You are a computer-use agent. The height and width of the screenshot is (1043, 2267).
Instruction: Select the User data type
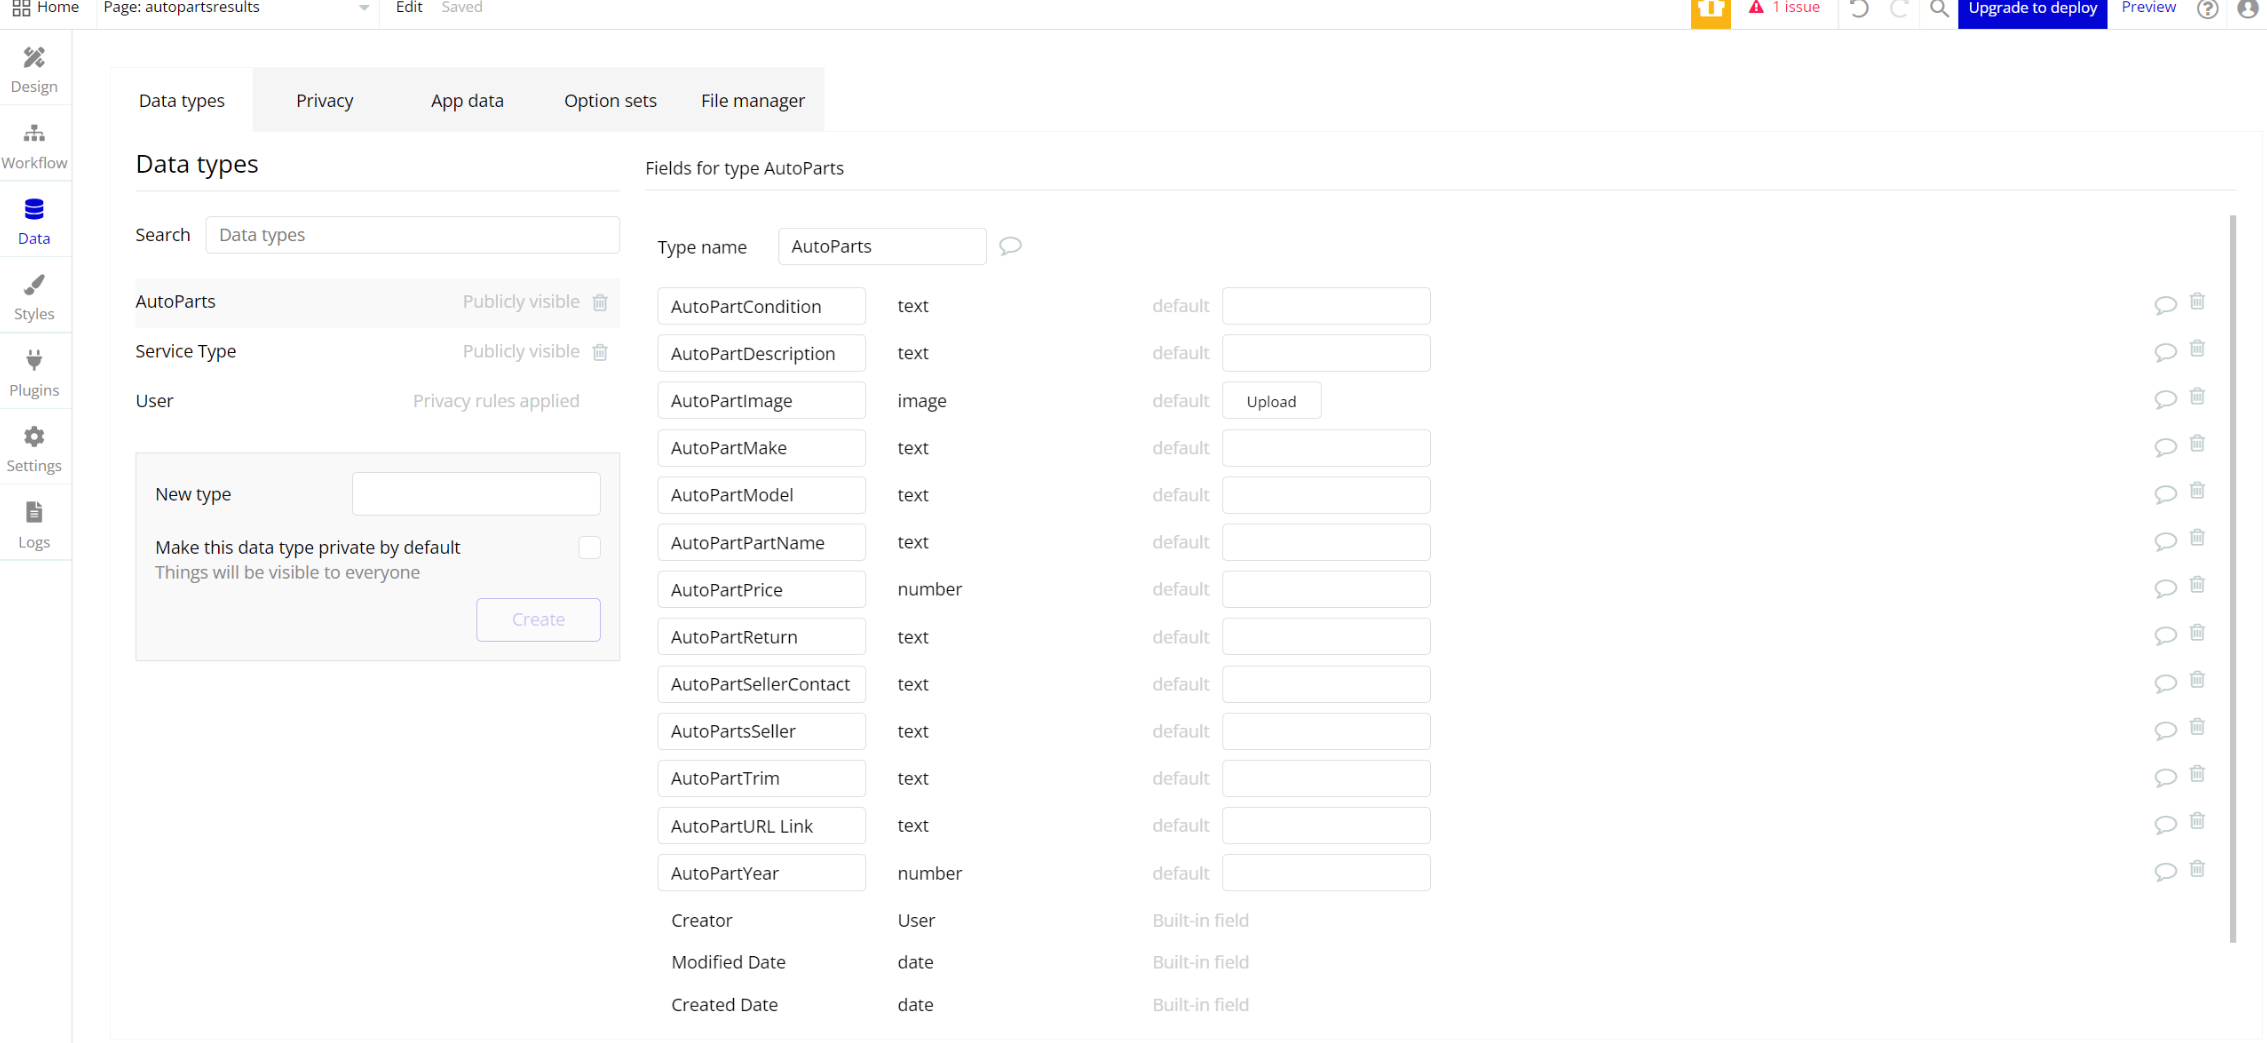(x=155, y=401)
